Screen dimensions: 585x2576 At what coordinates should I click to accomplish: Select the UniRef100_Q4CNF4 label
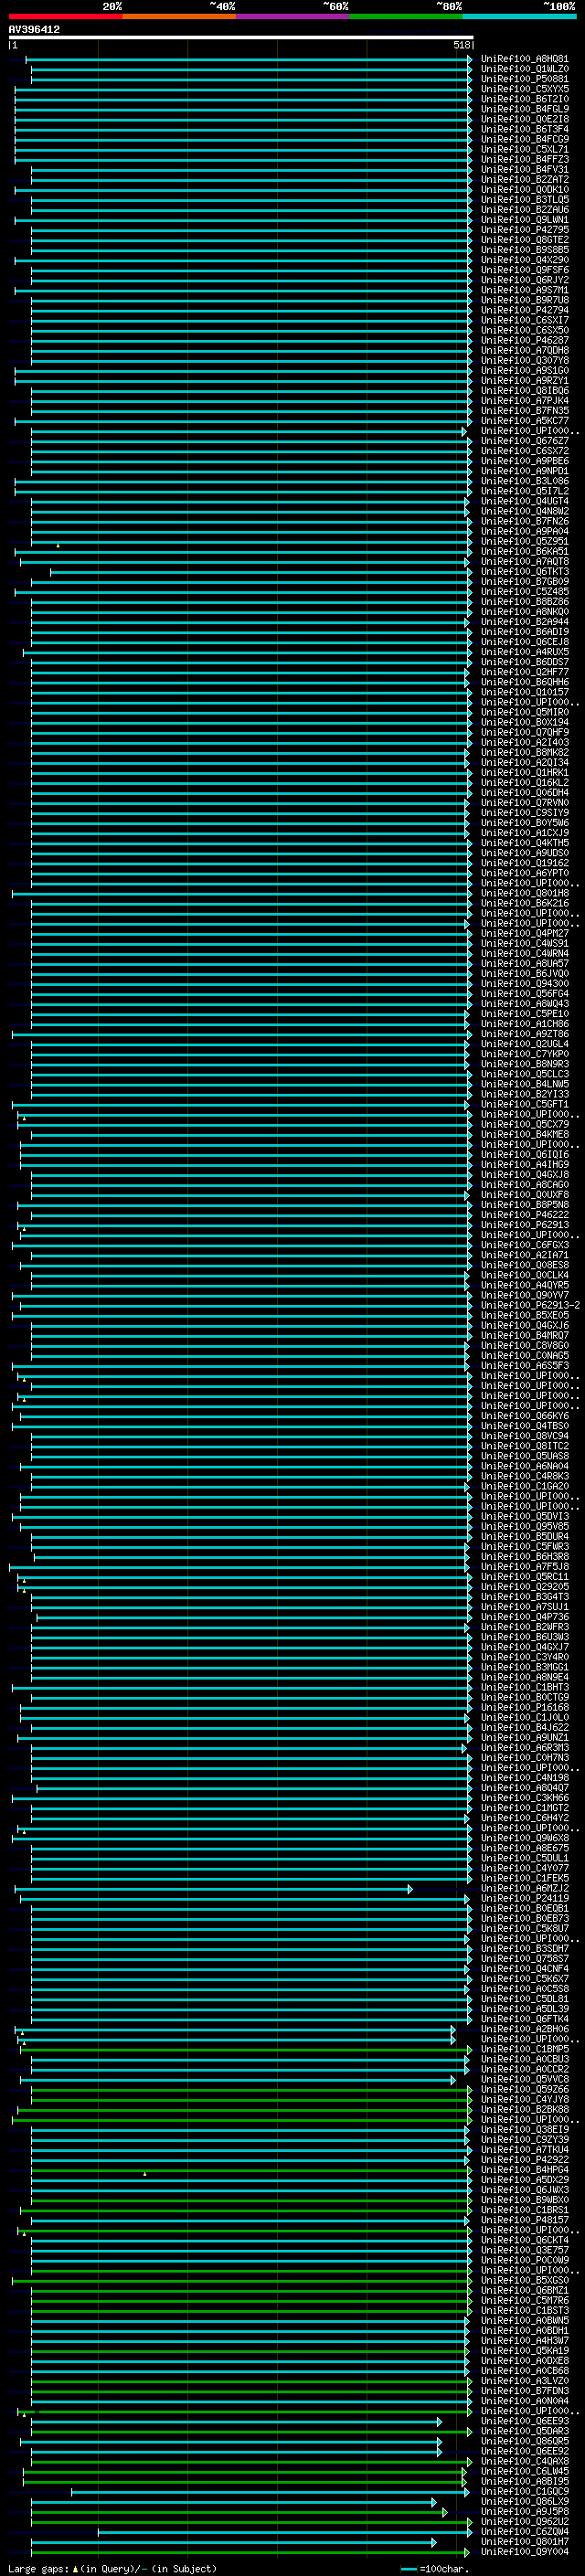point(525,1968)
